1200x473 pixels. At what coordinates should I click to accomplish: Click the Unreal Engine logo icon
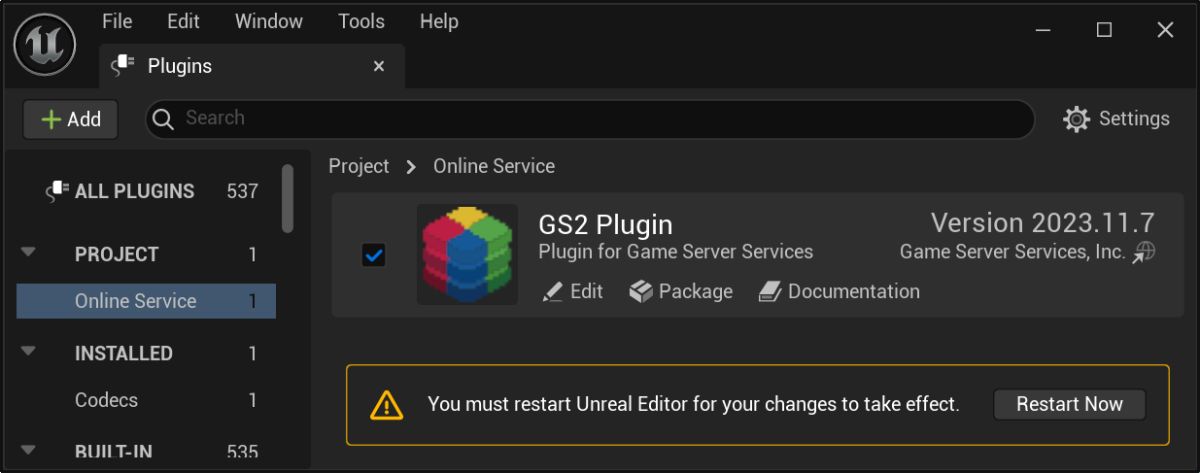tap(46, 44)
